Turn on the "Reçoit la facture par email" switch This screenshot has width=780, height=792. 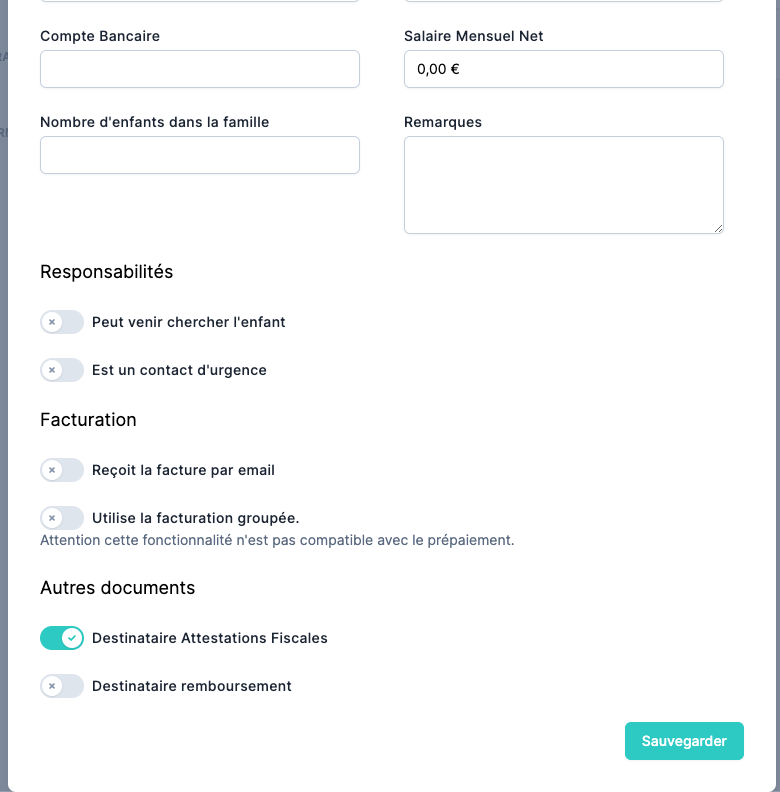coord(62,470)
